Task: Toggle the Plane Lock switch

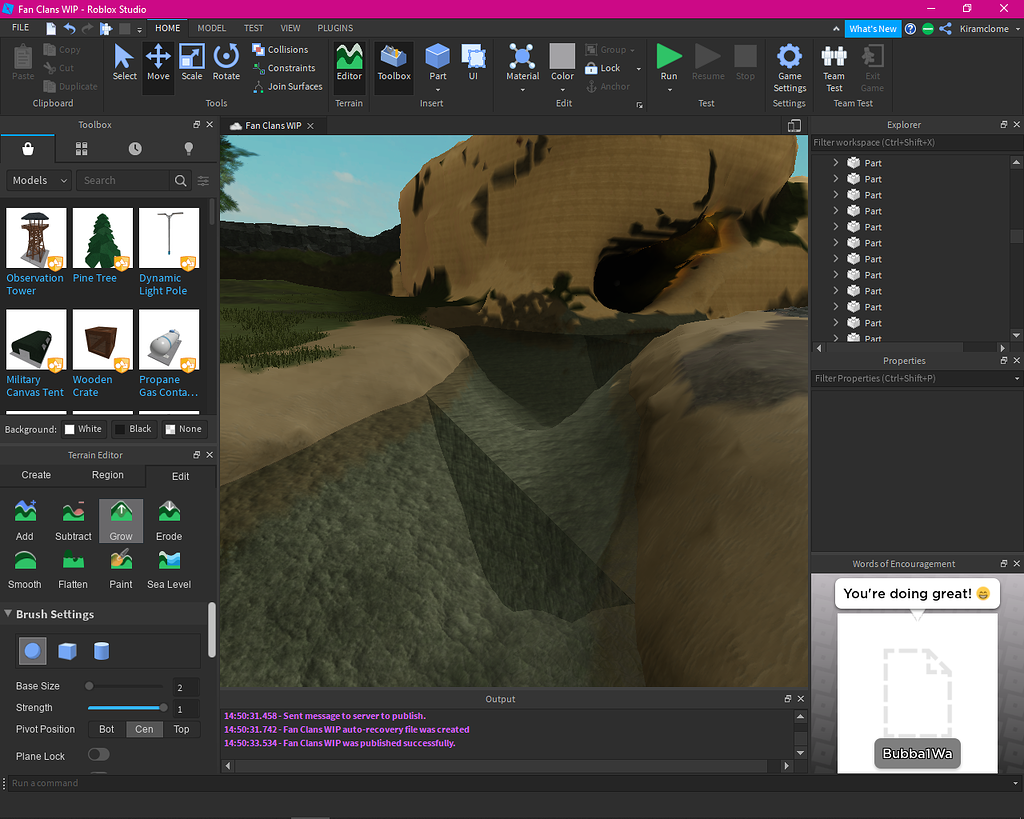Action: click(x=97, y=755)
